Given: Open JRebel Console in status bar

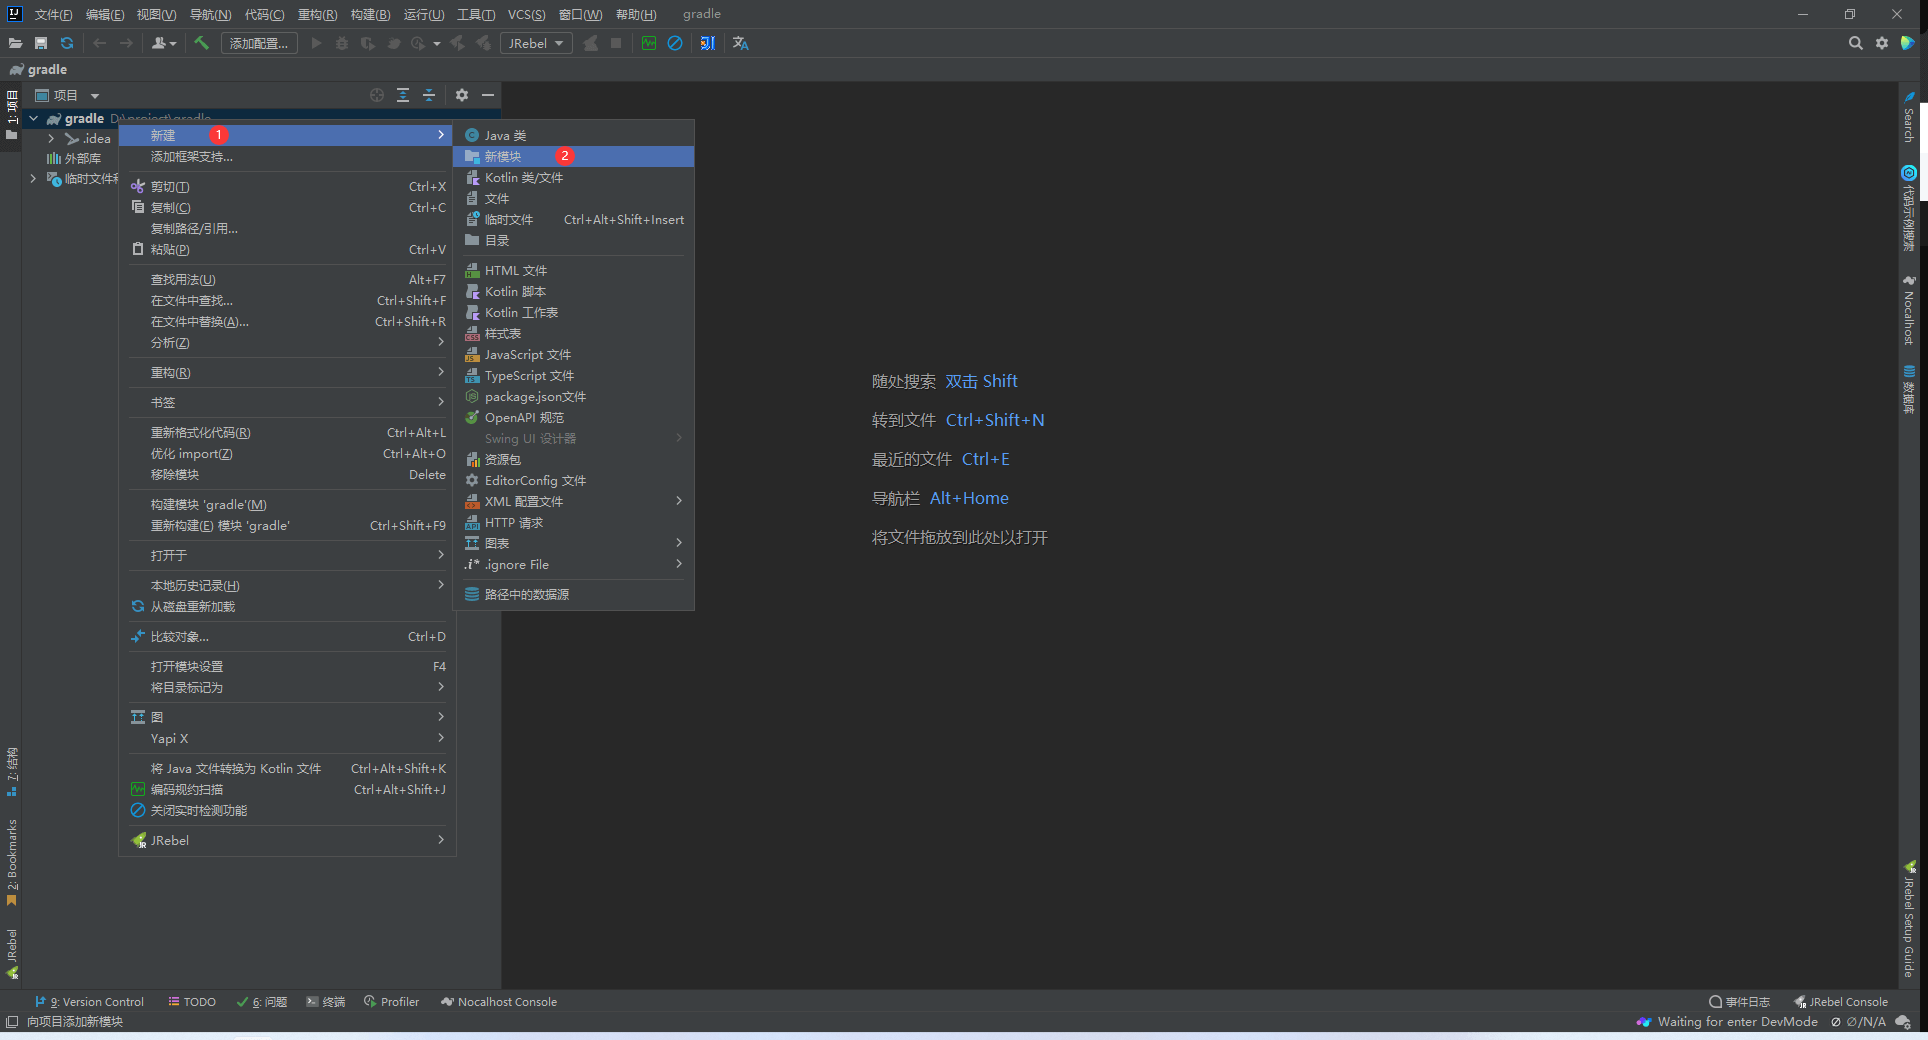Looking at the screenshot, I should tap(1841, 1002).
